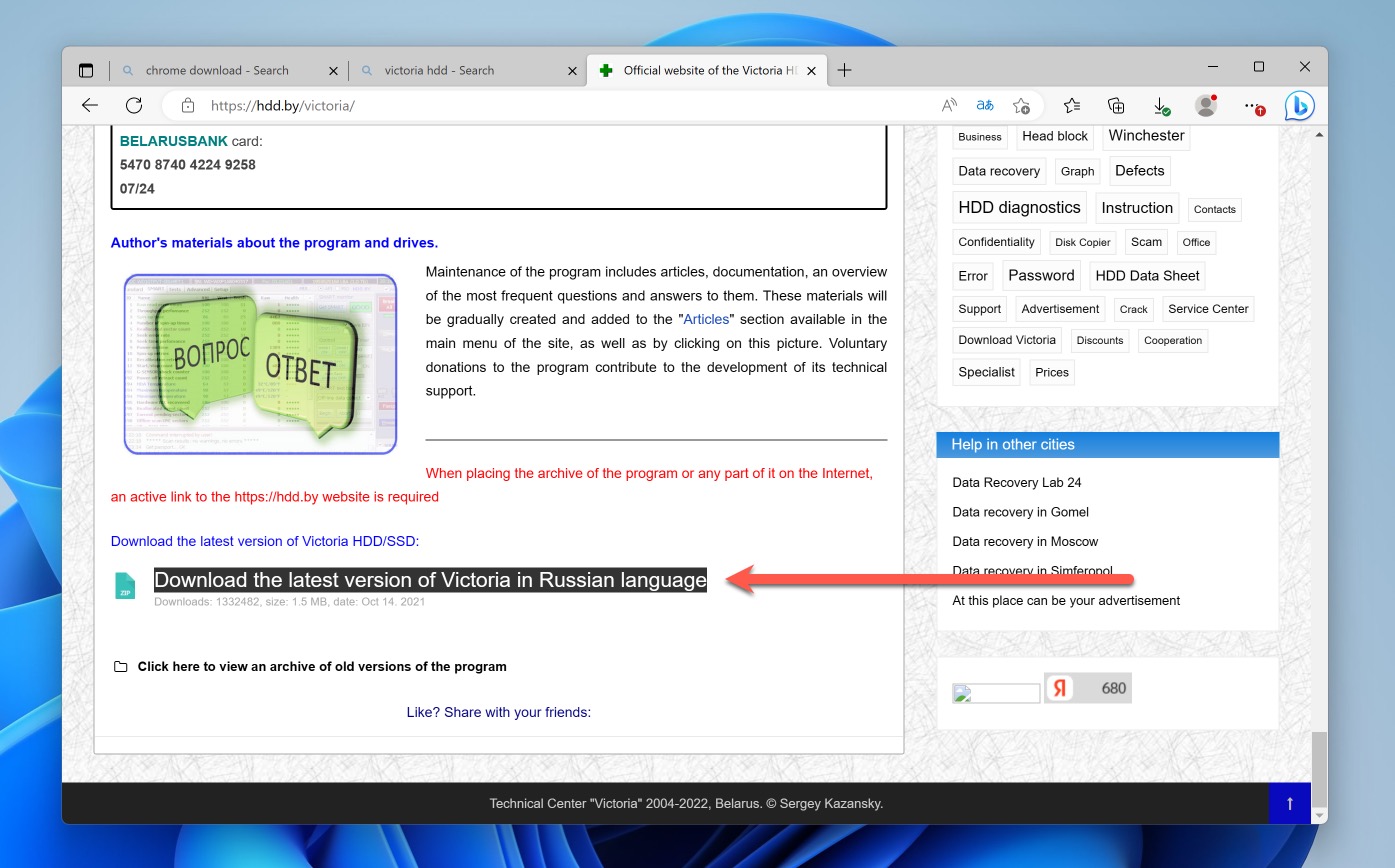The height and width of the screenshot is (868, 1395).
Task: Open Data recovery in Moscow link
Action: [x=1025, y=542]
